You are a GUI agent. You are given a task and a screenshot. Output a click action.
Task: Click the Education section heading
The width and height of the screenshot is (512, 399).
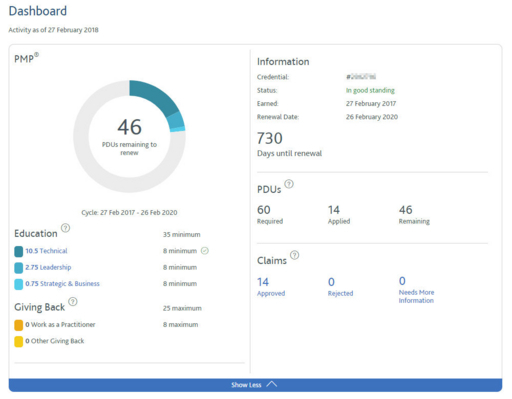point(36,233)
